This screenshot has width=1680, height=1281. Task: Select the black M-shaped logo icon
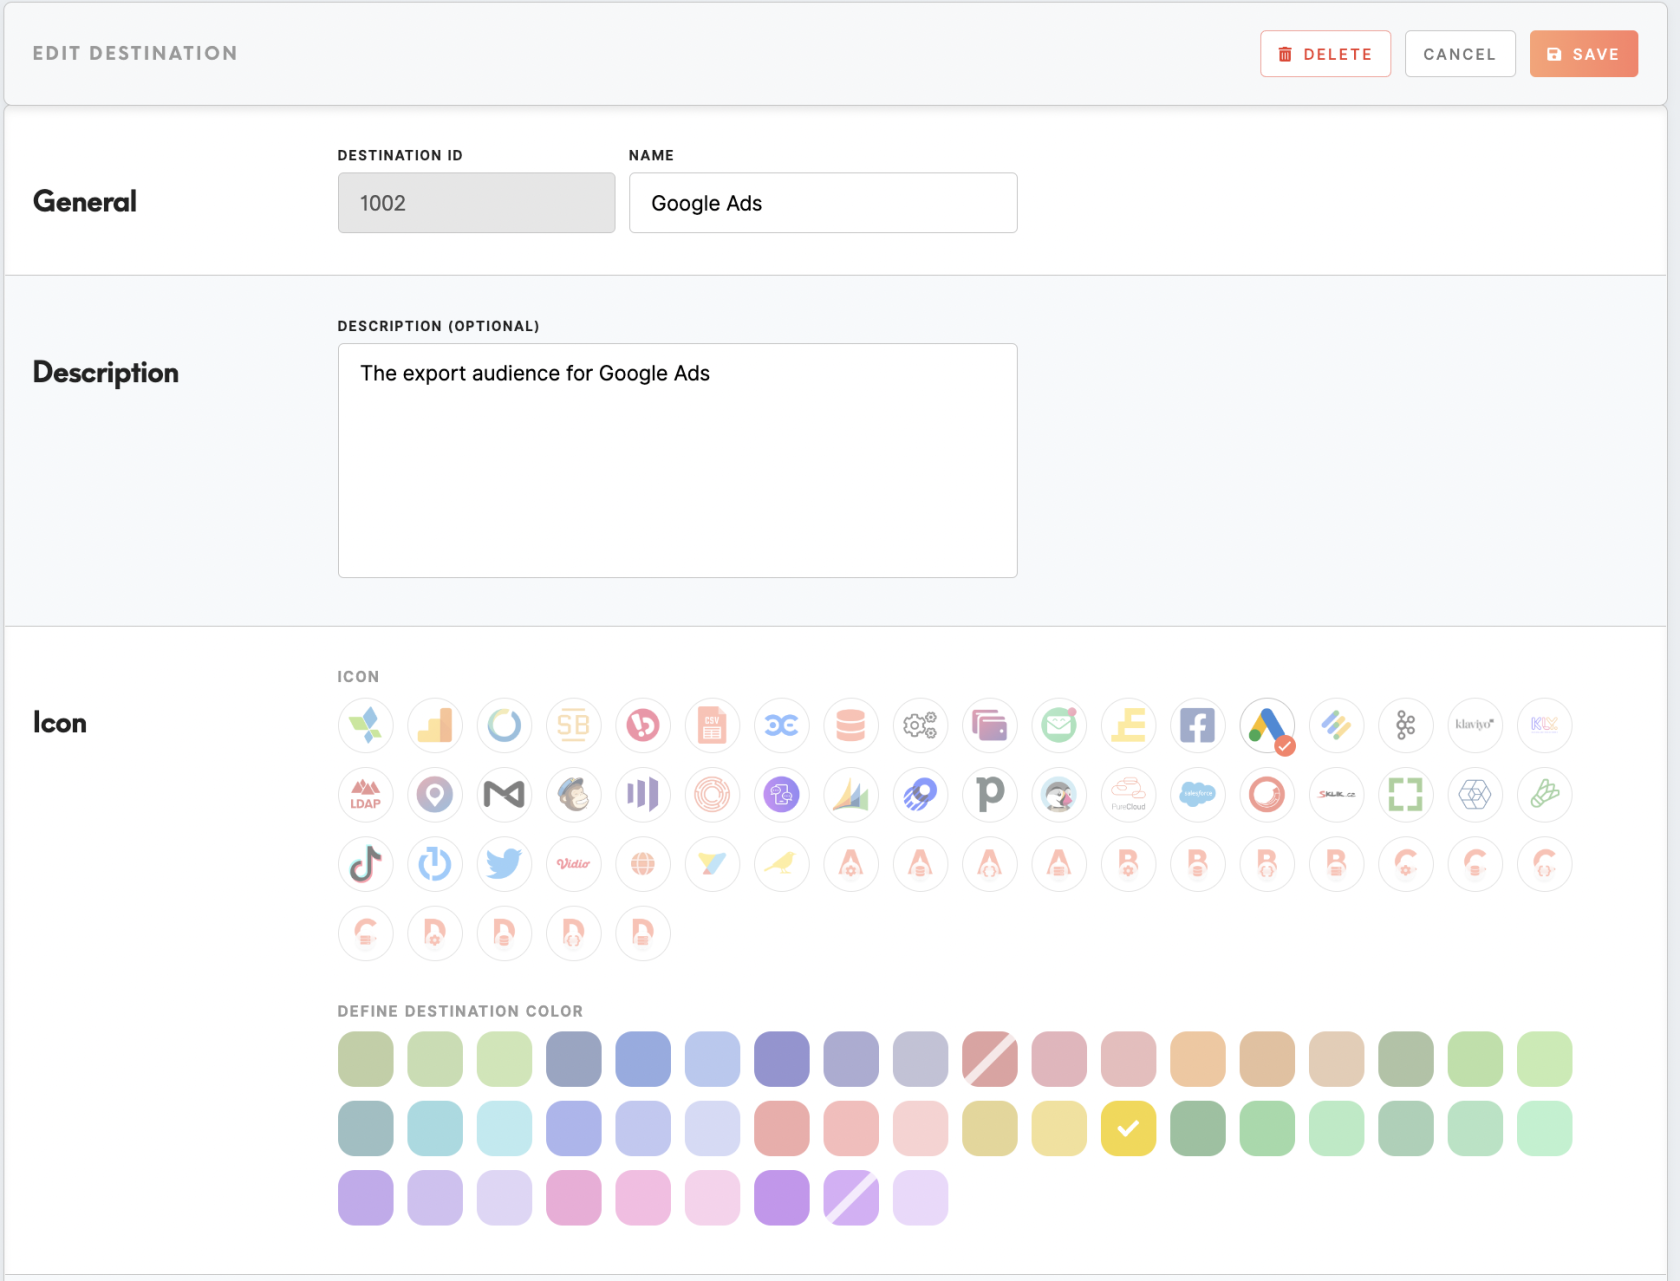click(504, 795)
